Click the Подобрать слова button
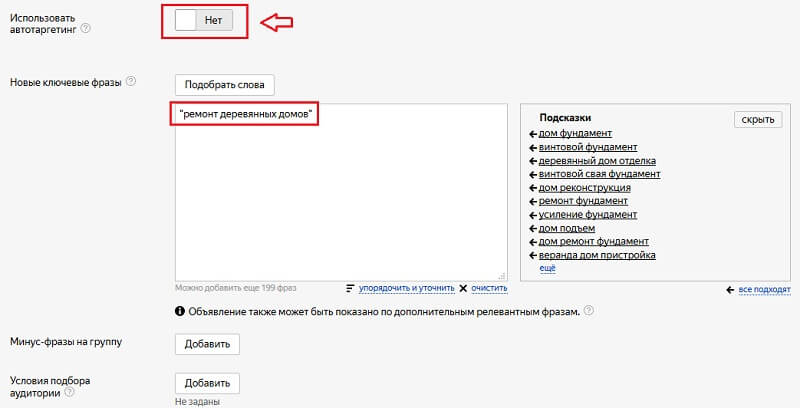 coord(224,85)
